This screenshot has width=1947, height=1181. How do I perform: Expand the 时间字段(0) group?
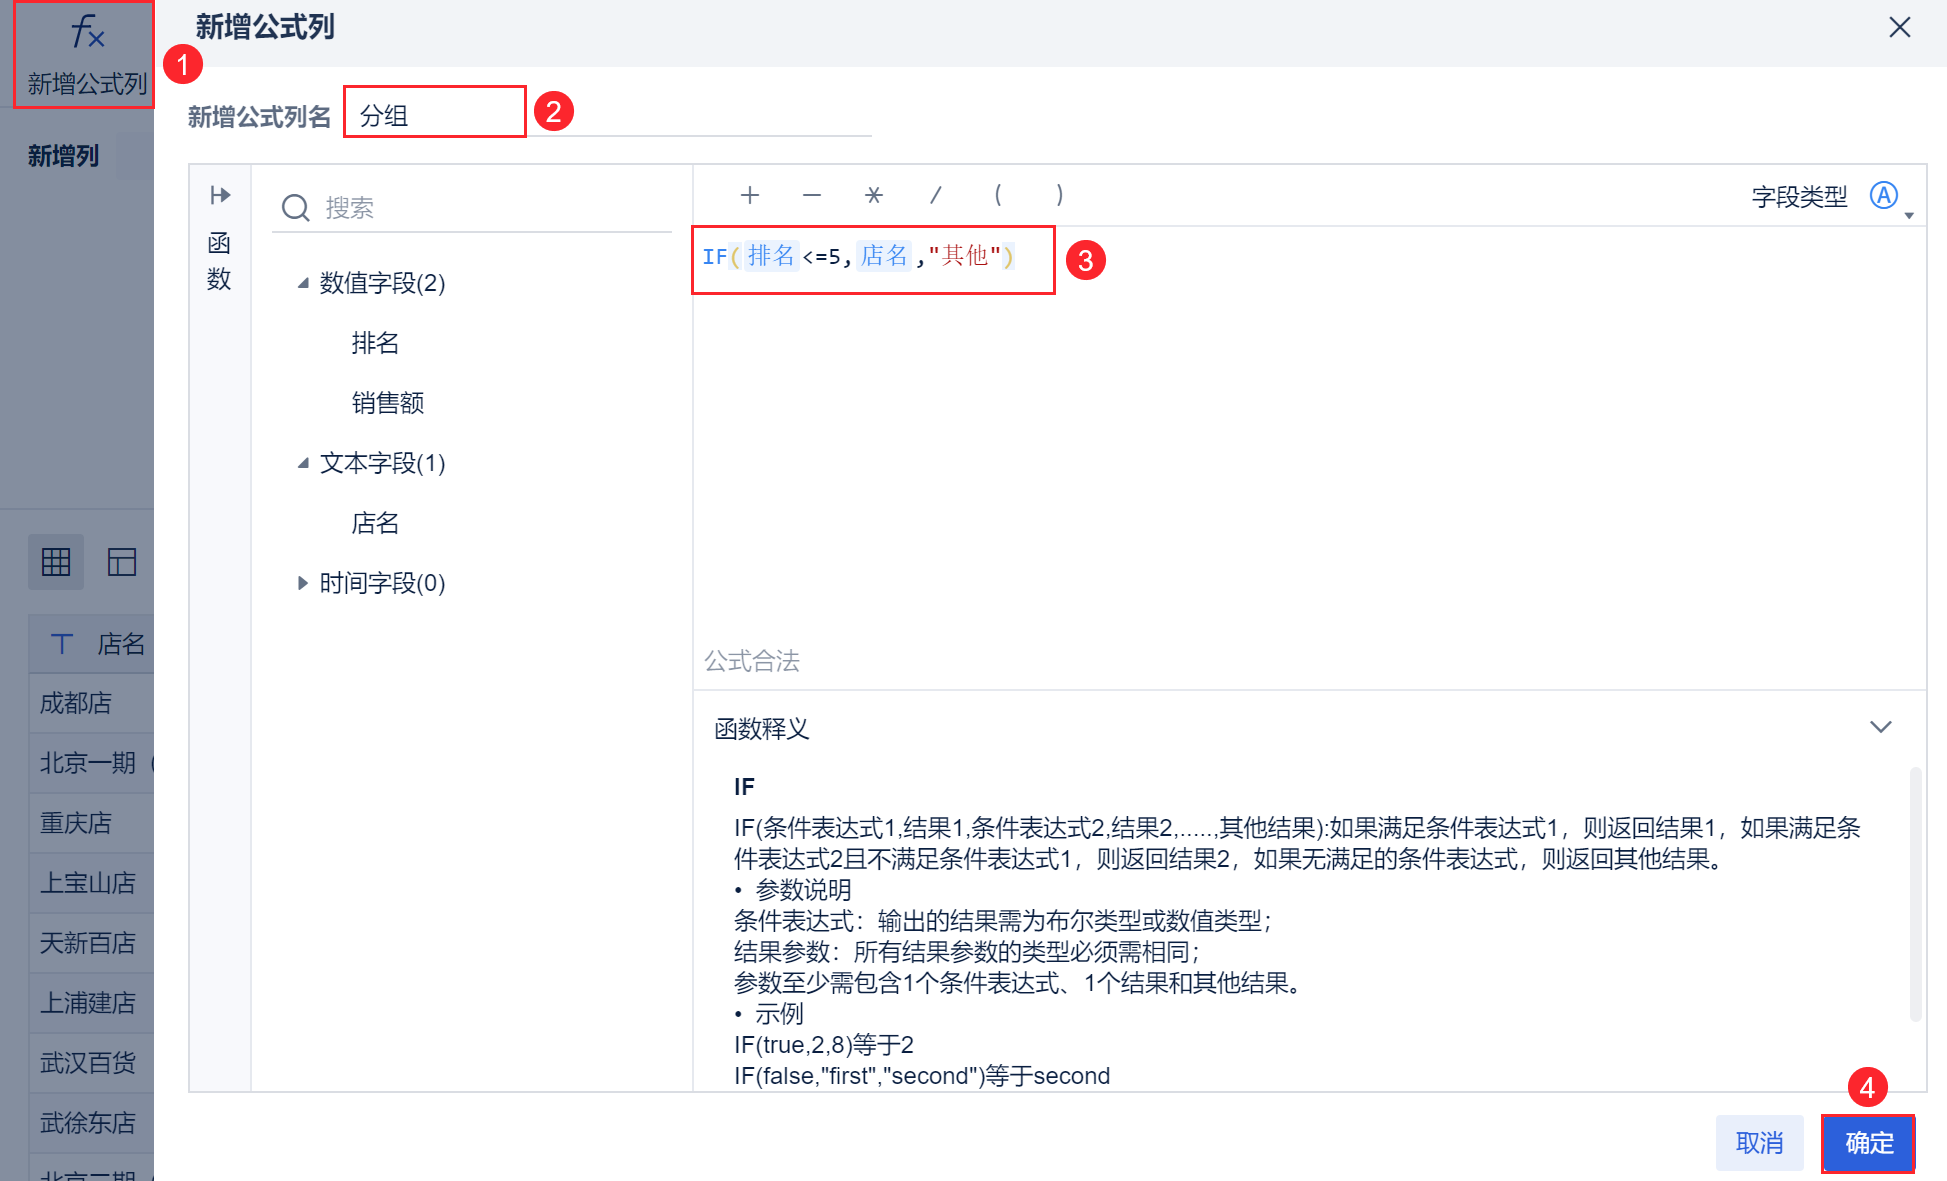click(x=303, y=583)
